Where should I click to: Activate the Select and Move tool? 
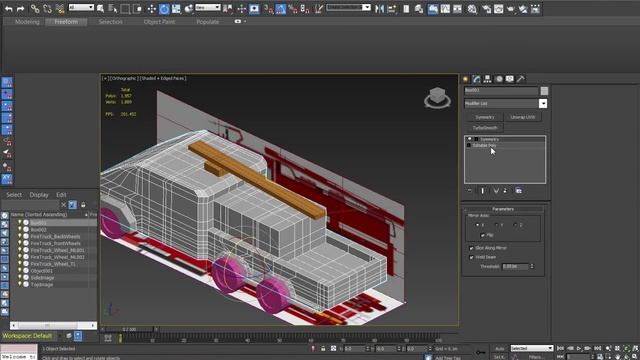151,9
